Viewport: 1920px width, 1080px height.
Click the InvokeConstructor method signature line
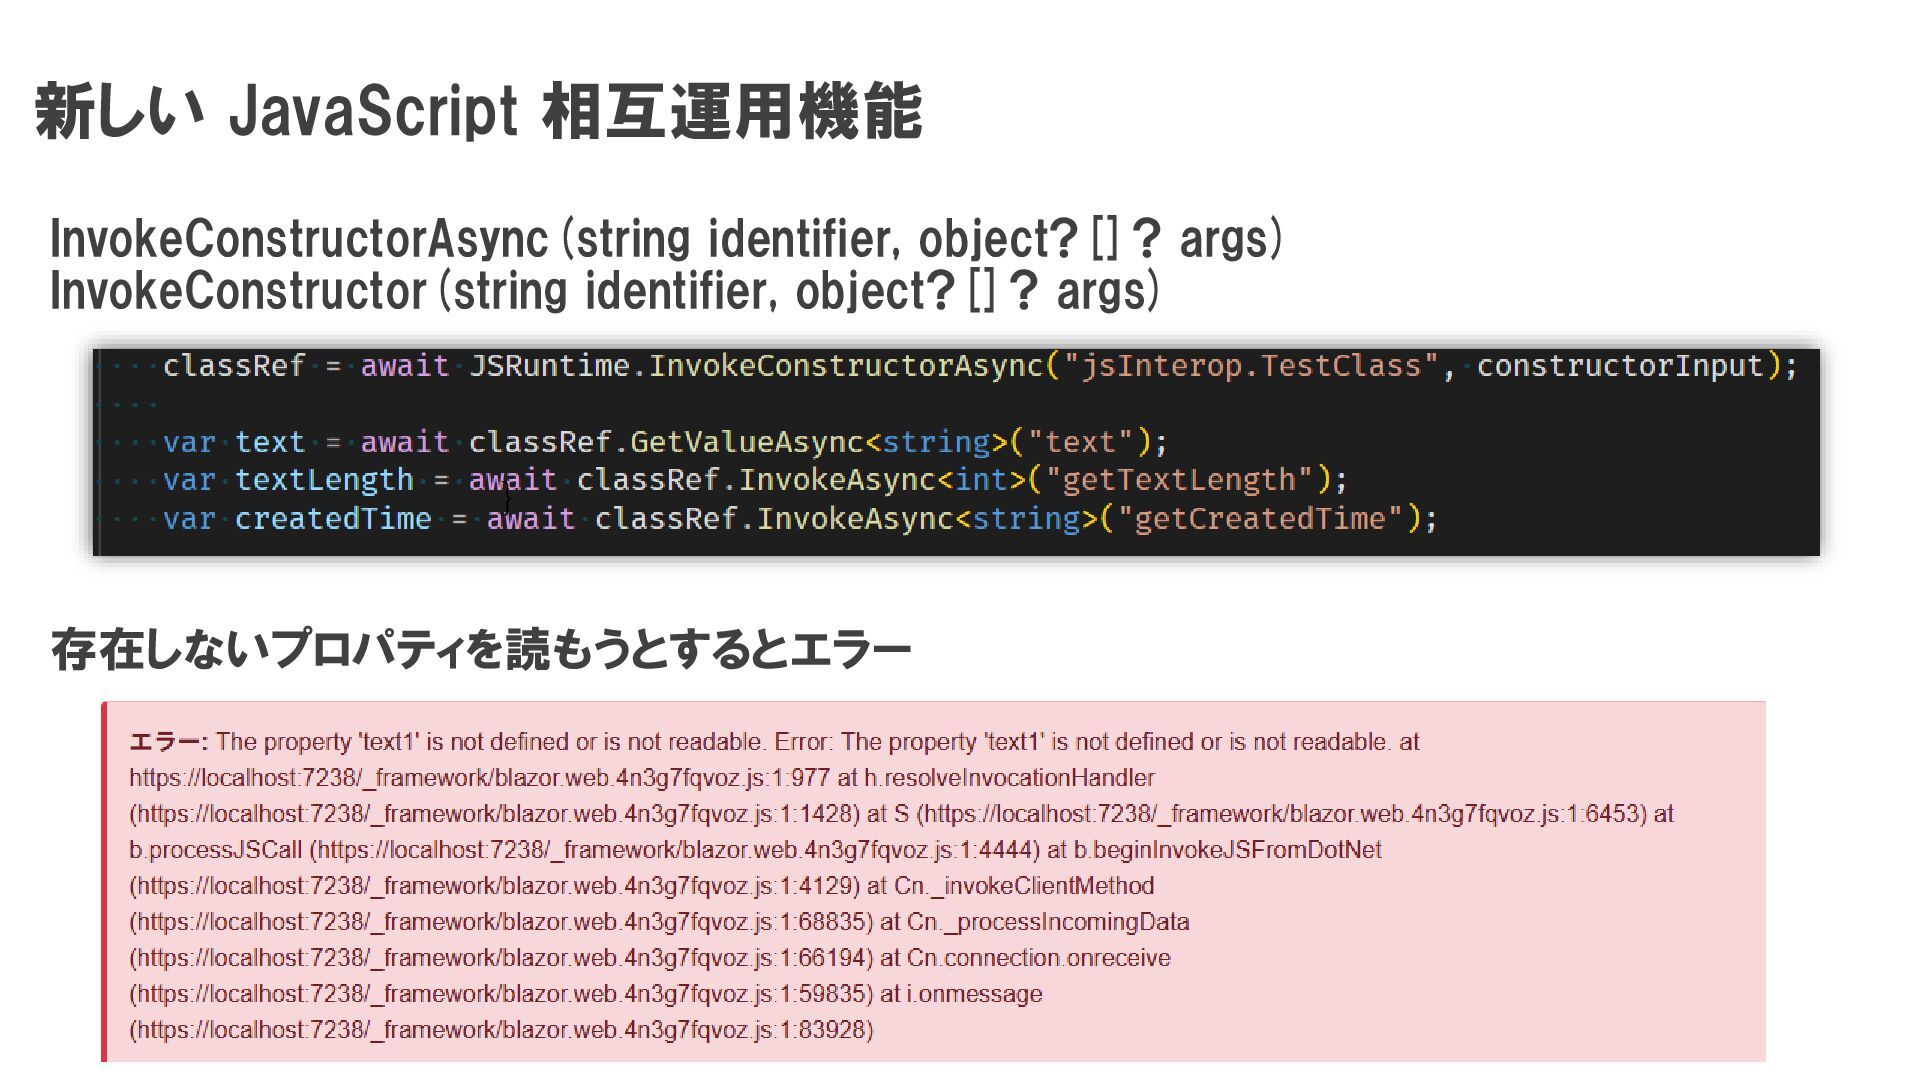pos(604,291)
